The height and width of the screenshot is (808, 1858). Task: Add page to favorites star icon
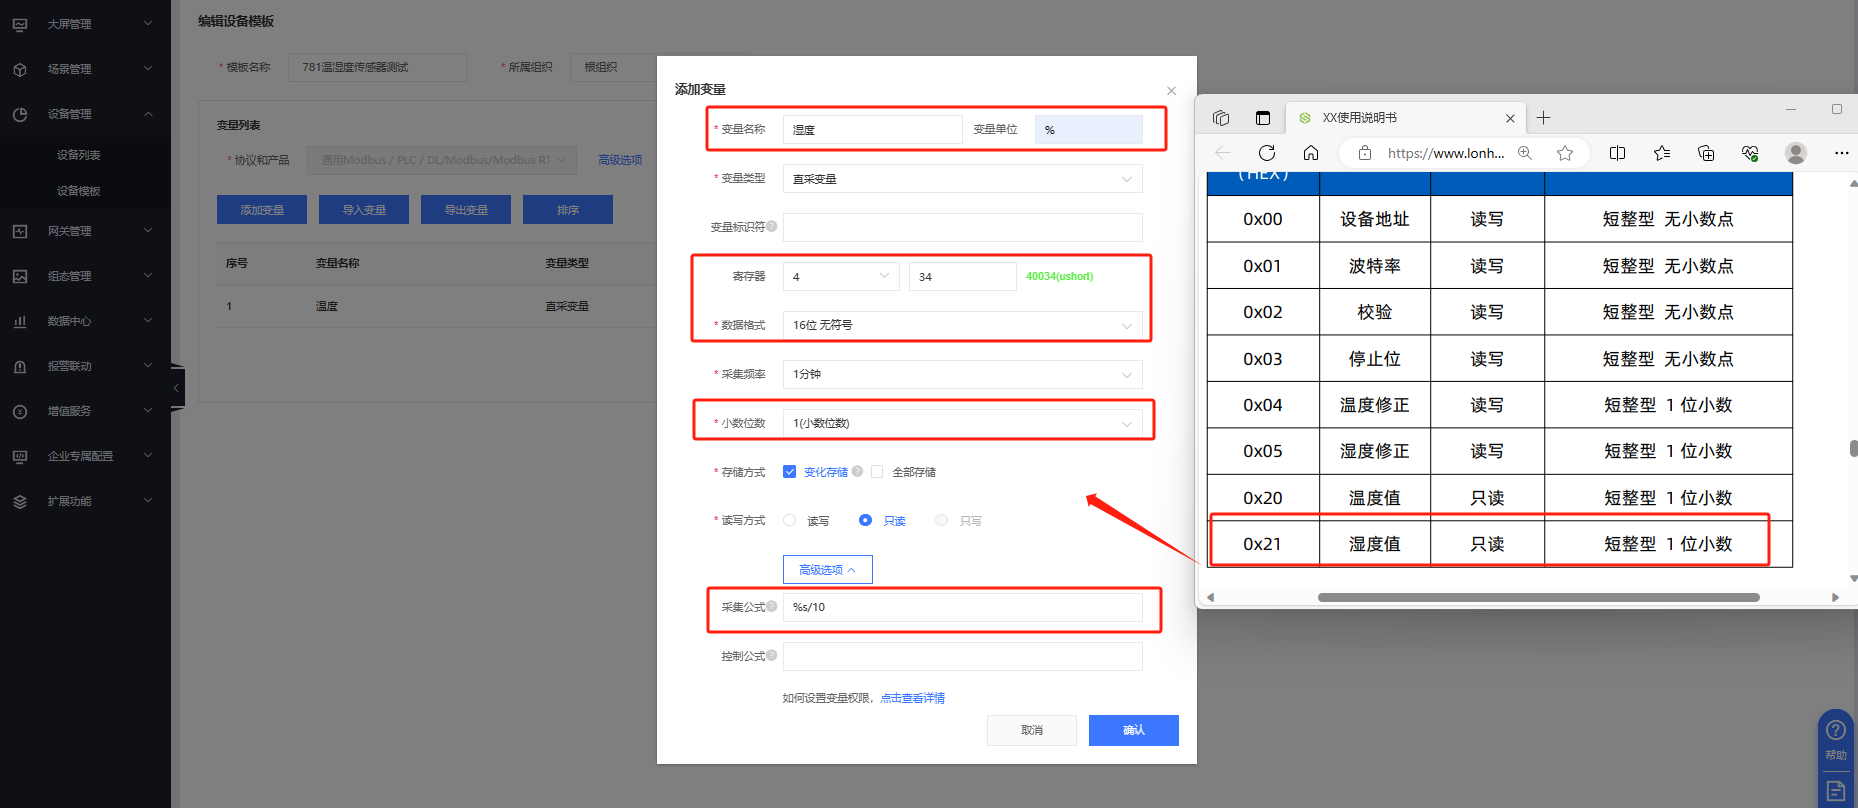pos(1565,153)
